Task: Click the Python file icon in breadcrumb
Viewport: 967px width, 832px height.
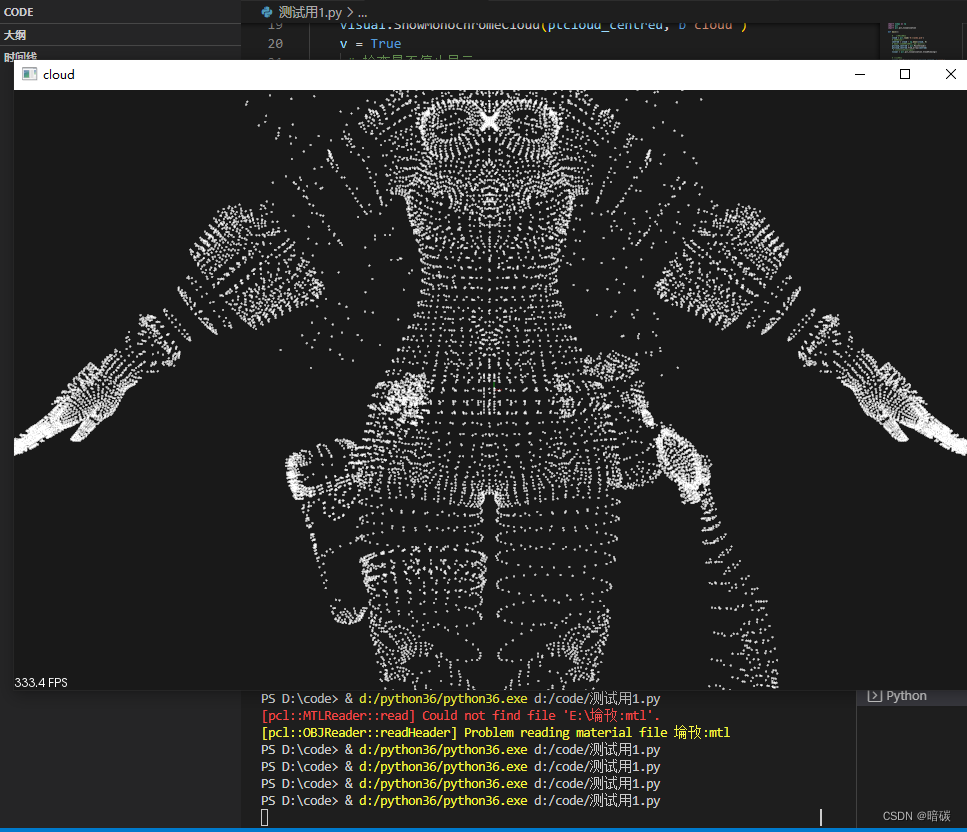Action: point(267,12)
